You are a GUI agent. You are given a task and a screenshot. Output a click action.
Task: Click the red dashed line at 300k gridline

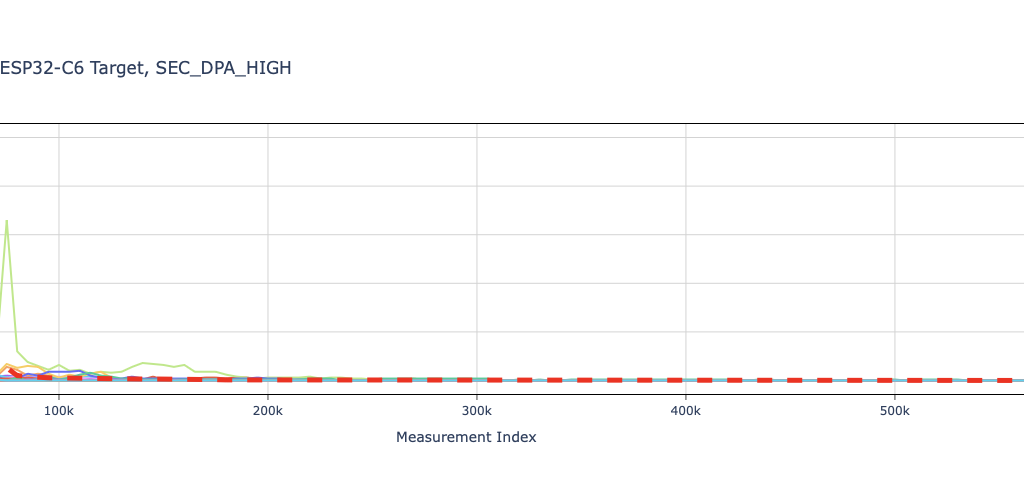(476, 380)
